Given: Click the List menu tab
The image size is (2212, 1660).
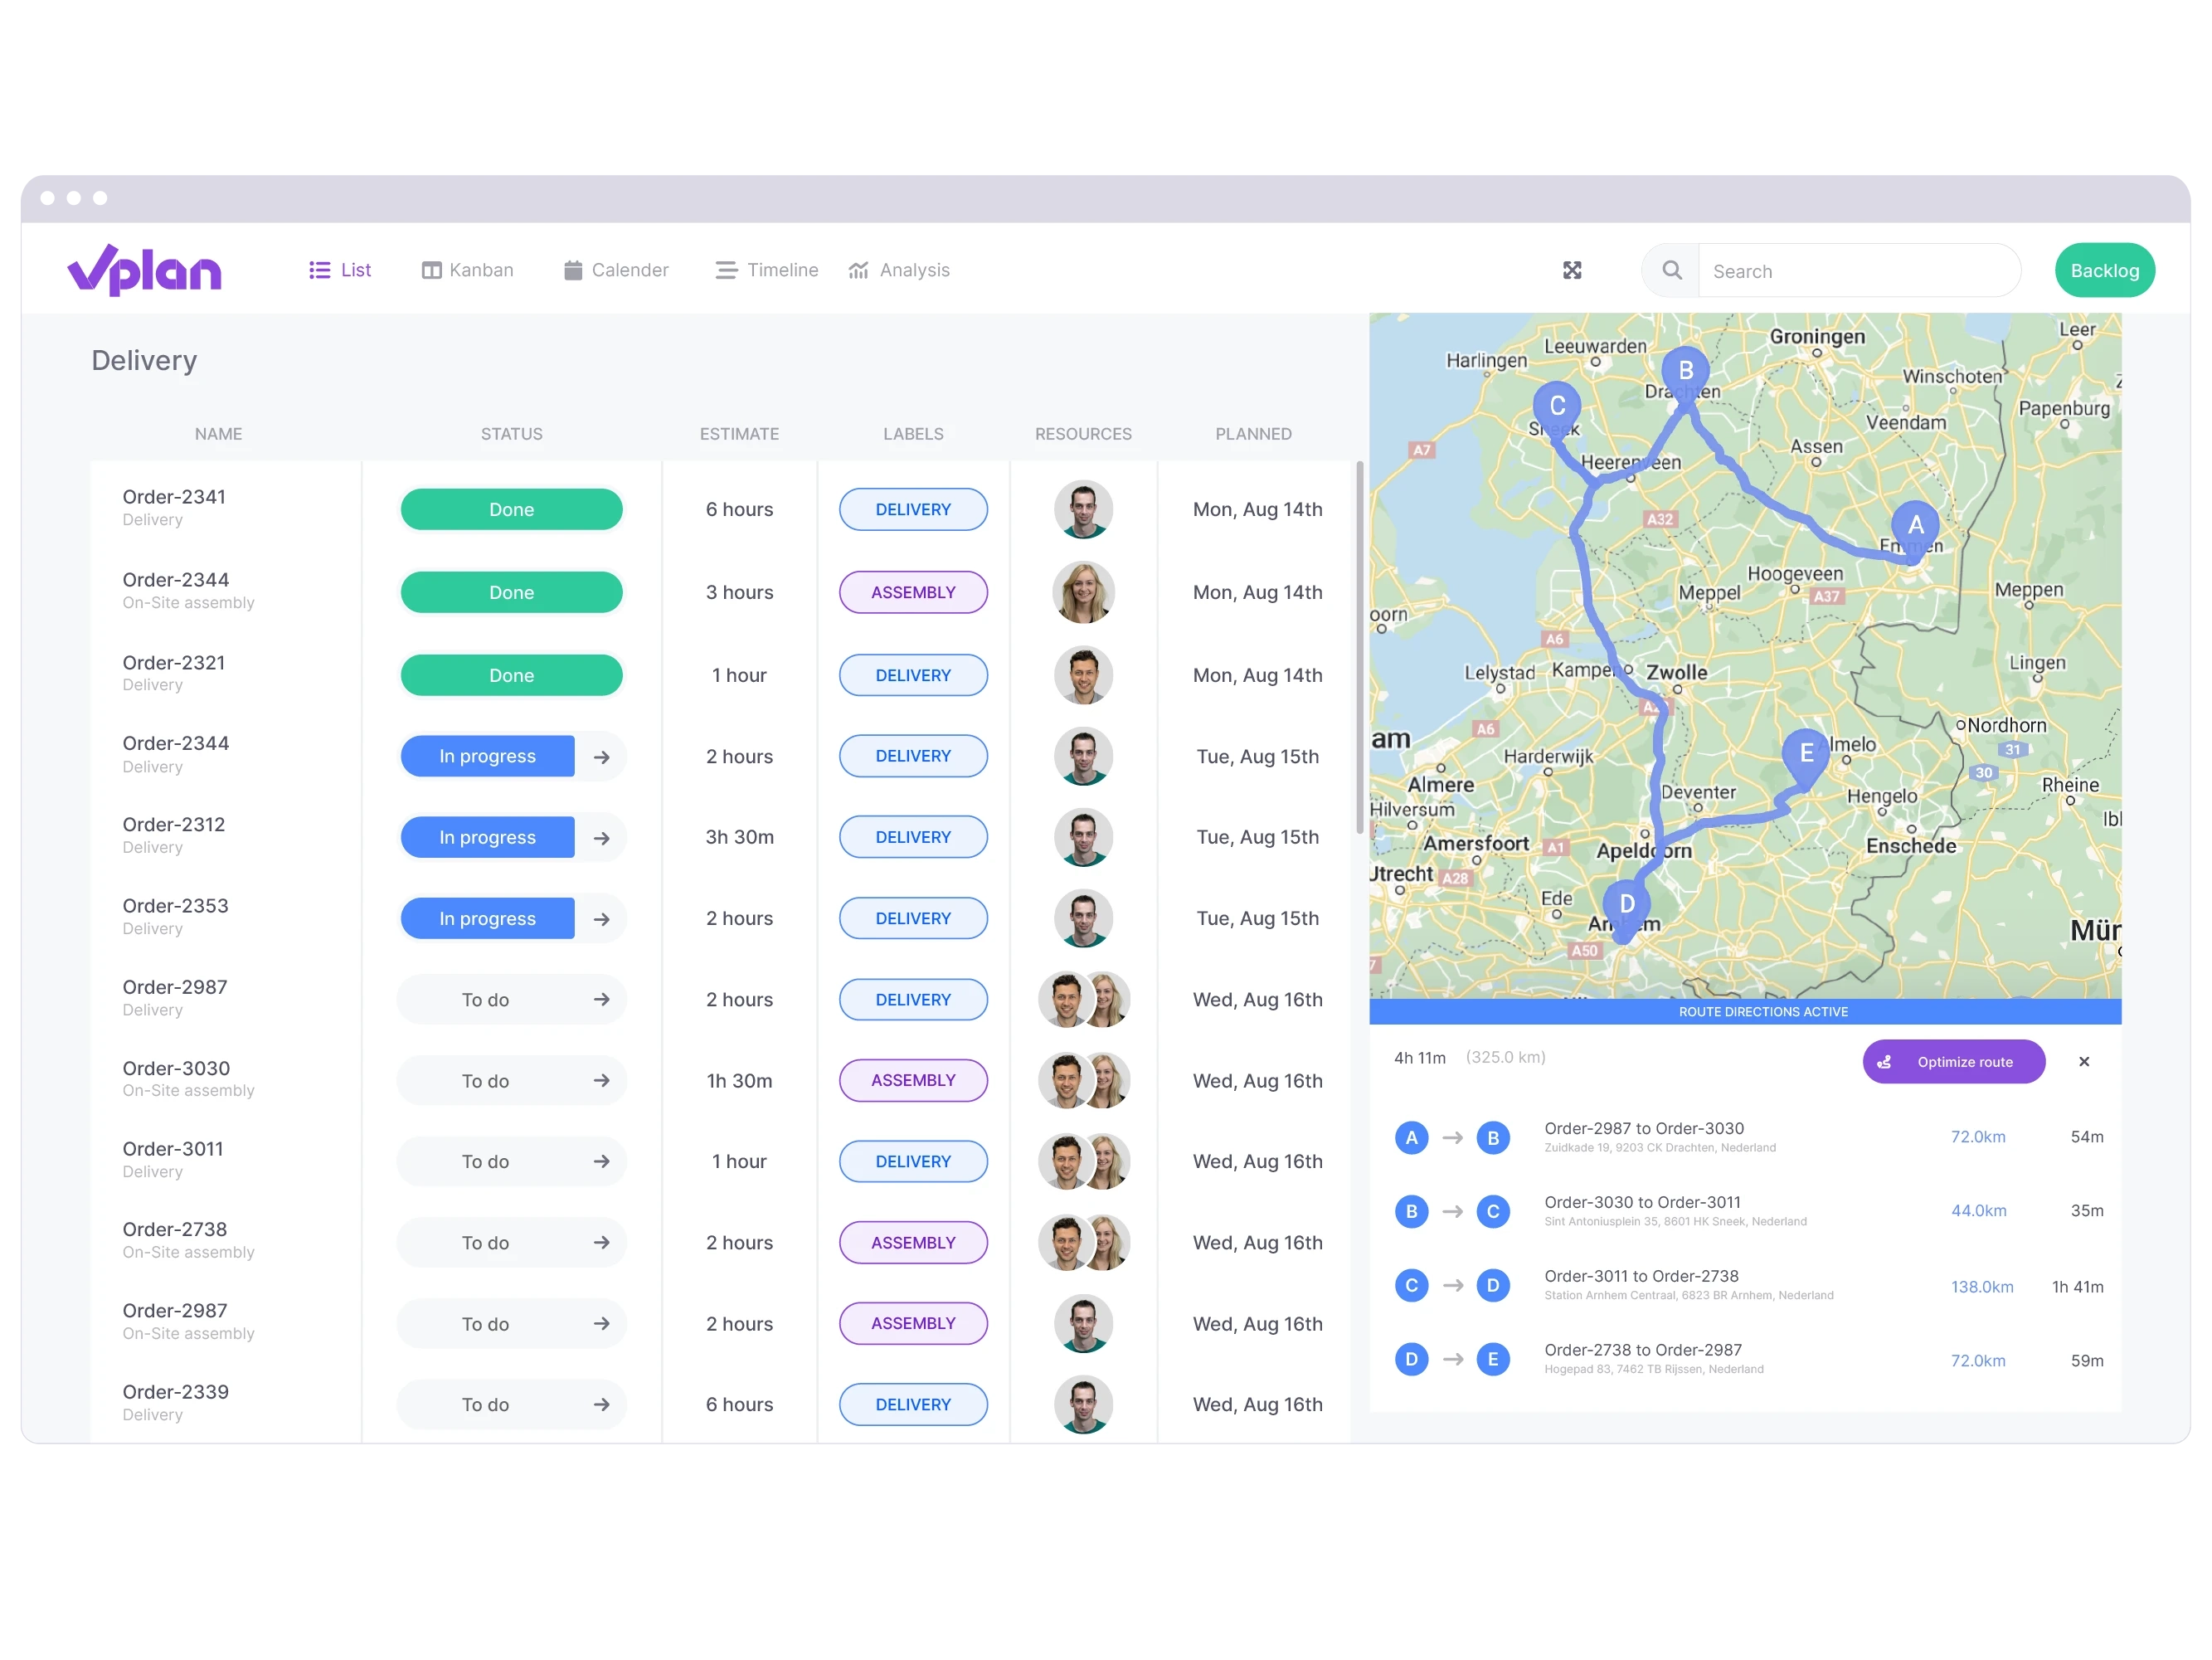Looking at the screenshot, I should coord(343,270).
